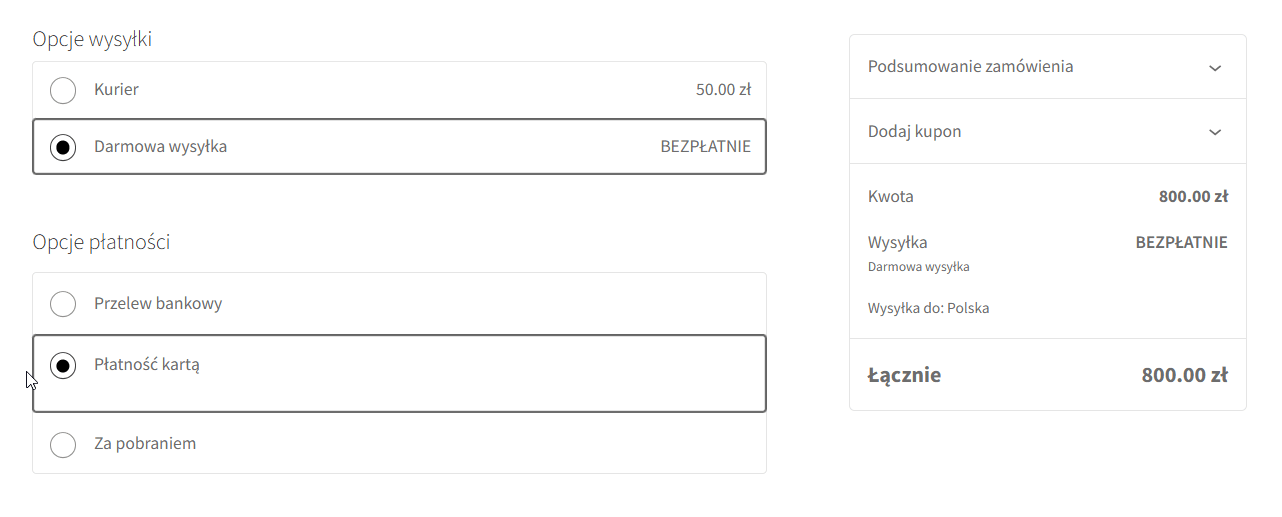
Task: Click the Opcje płatności heading
Action: point(101,242)
